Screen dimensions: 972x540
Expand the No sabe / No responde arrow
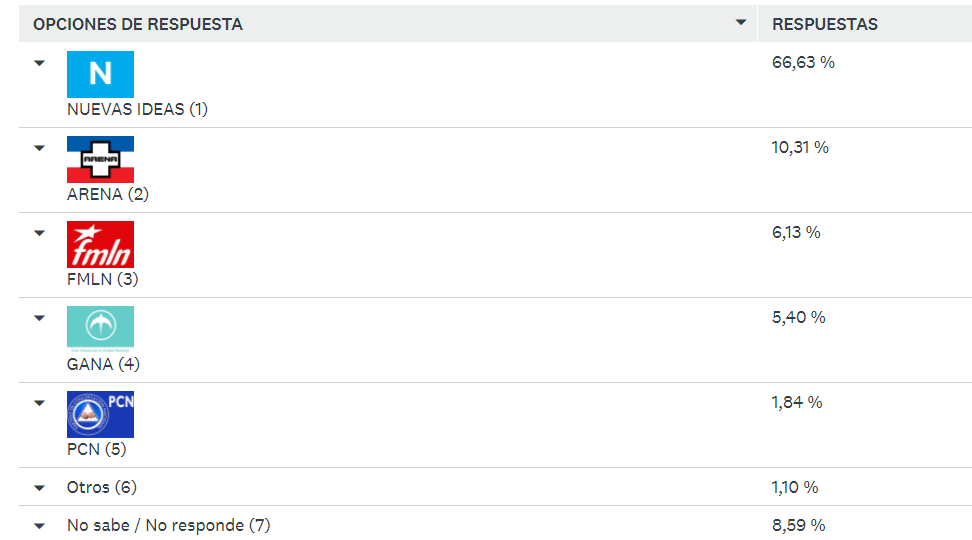click(40, 526)
